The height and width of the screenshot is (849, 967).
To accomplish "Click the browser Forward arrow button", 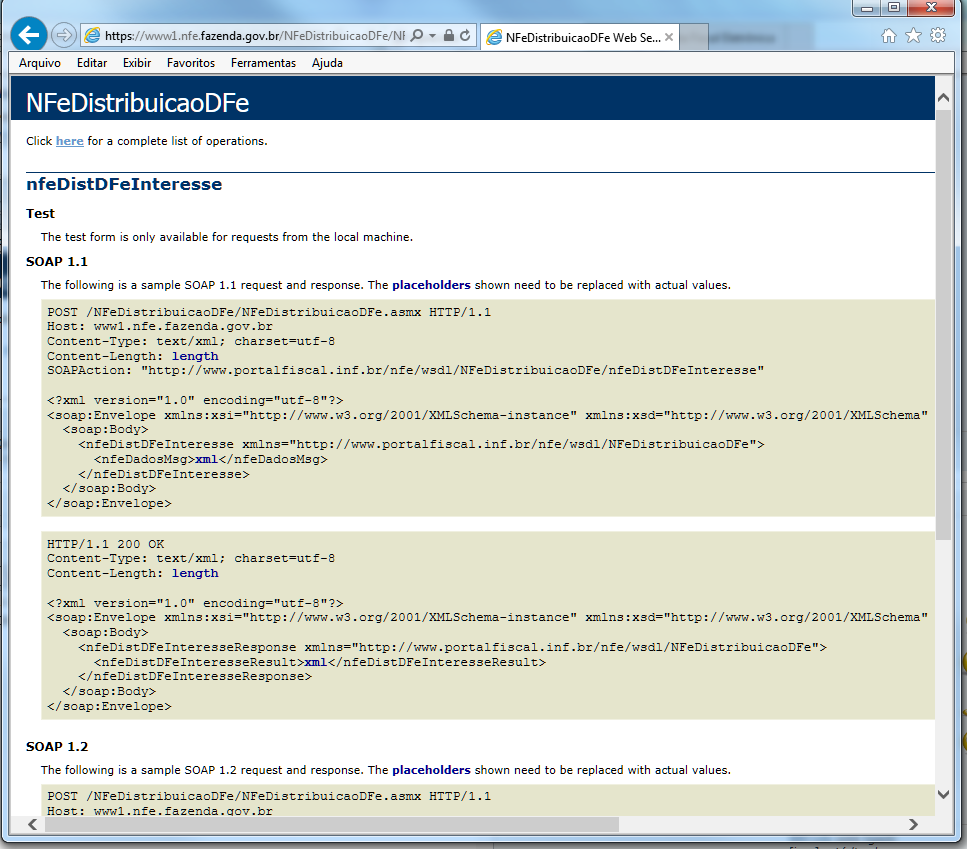I will coord(64,36).
